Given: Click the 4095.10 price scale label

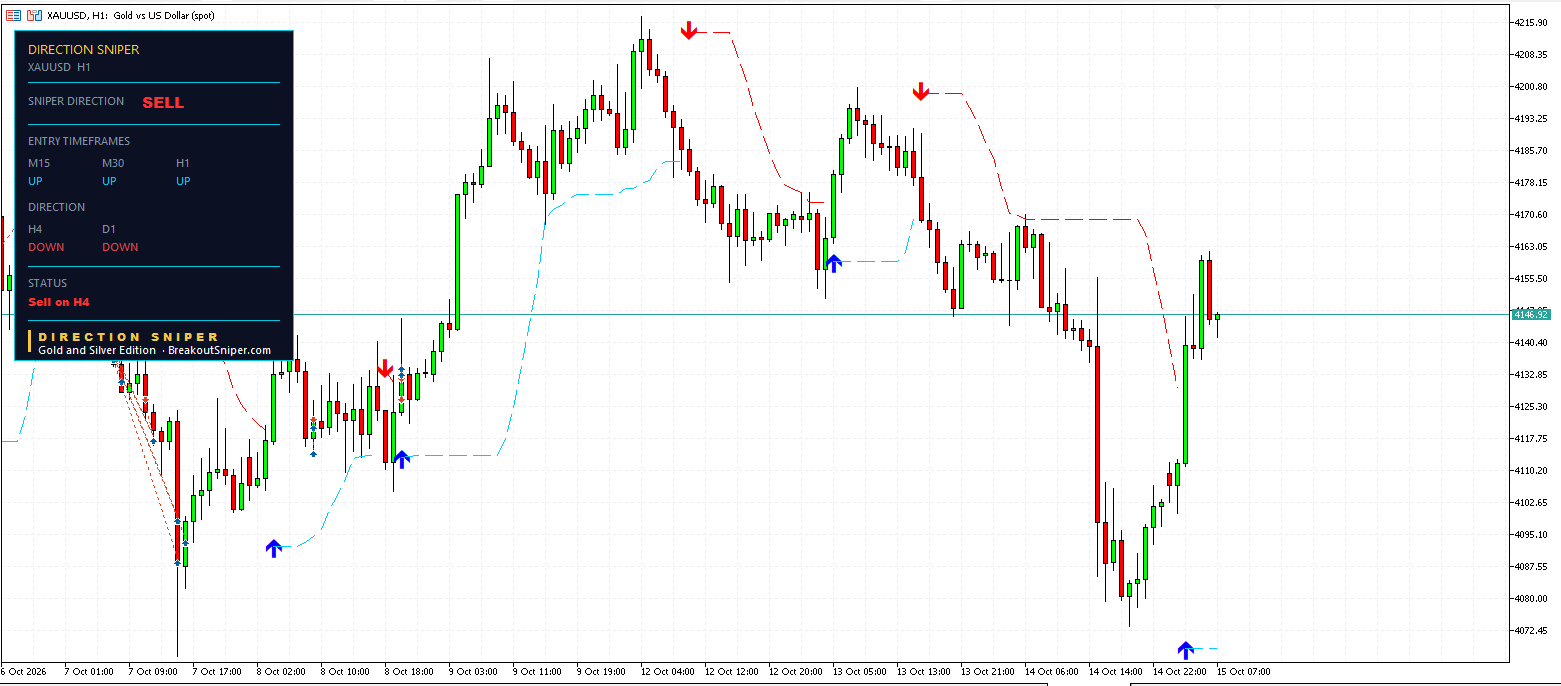Looking at the screenshot, I should [x=1531, y=534].
